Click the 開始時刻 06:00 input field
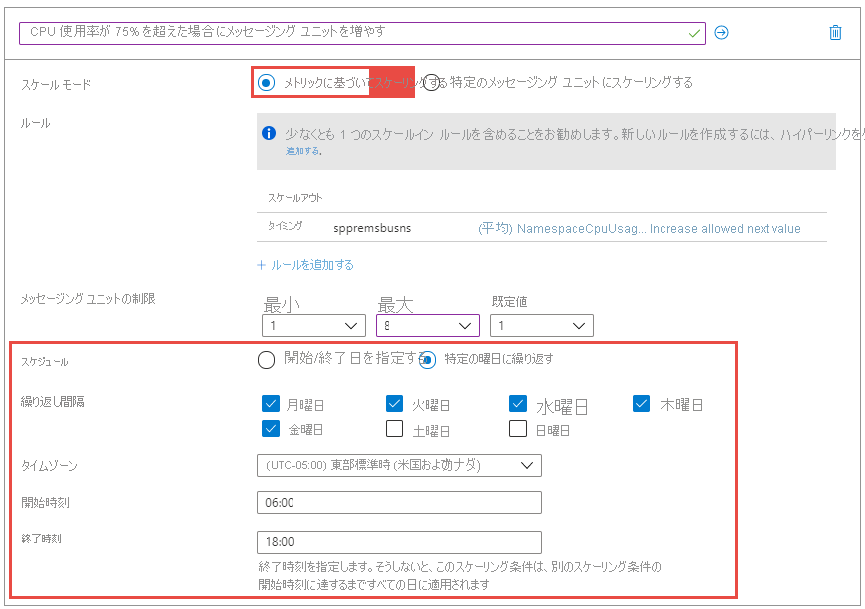Screen dimensions: 865x609 point(399,503)
